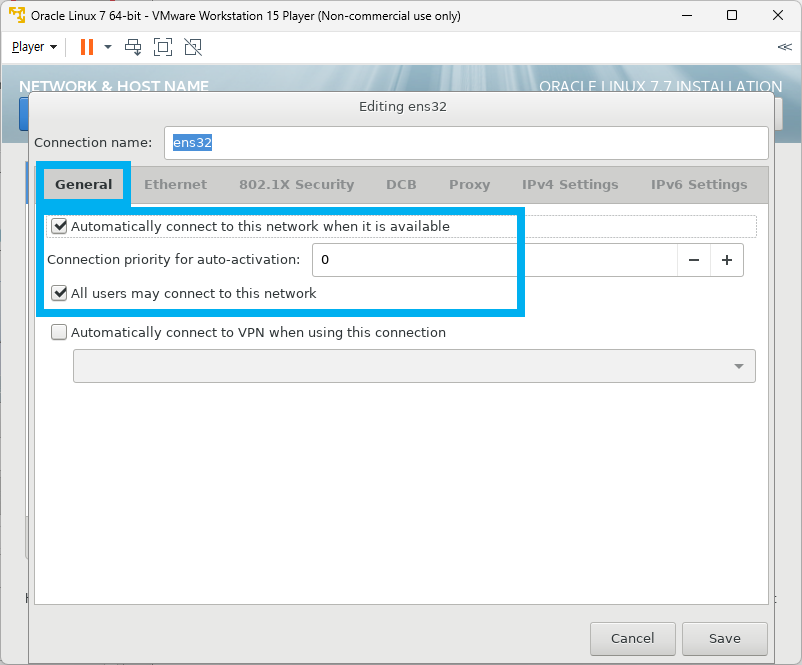Open the Proxy tab
Screen dimensions: 802x665
pyautogui.click(x=470, y=185)
